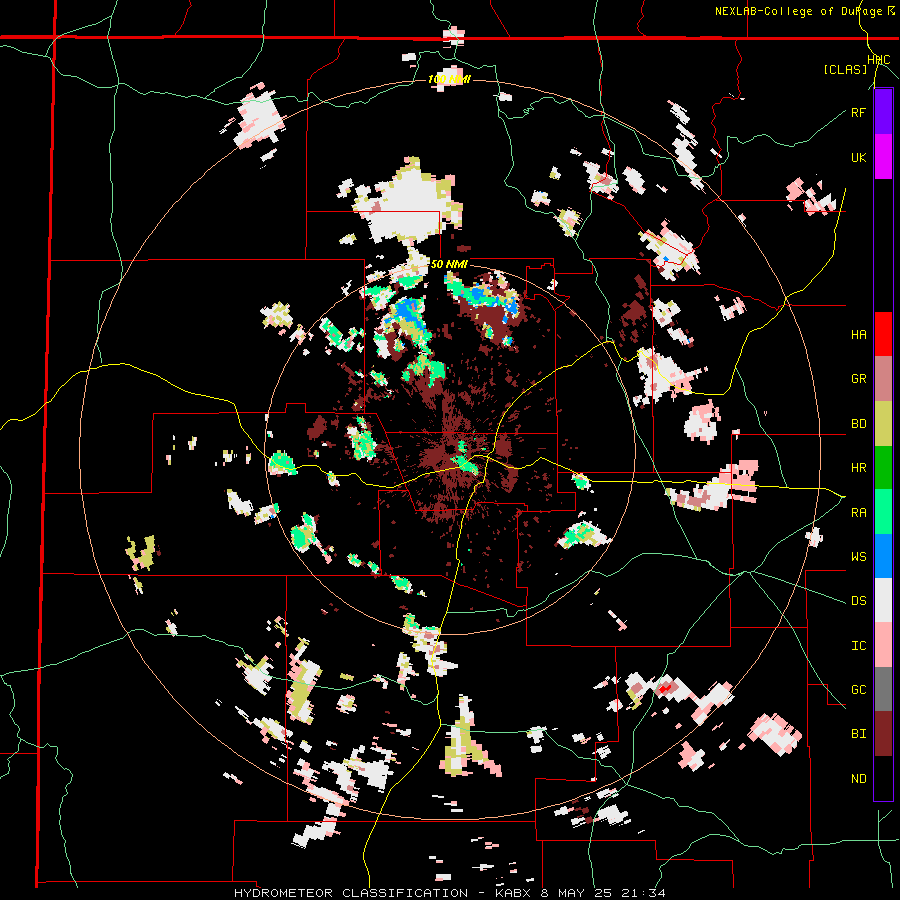Click the 'HR' heavy rain legend label
This screenshot has width=900, height=900.
pos(858,468)
